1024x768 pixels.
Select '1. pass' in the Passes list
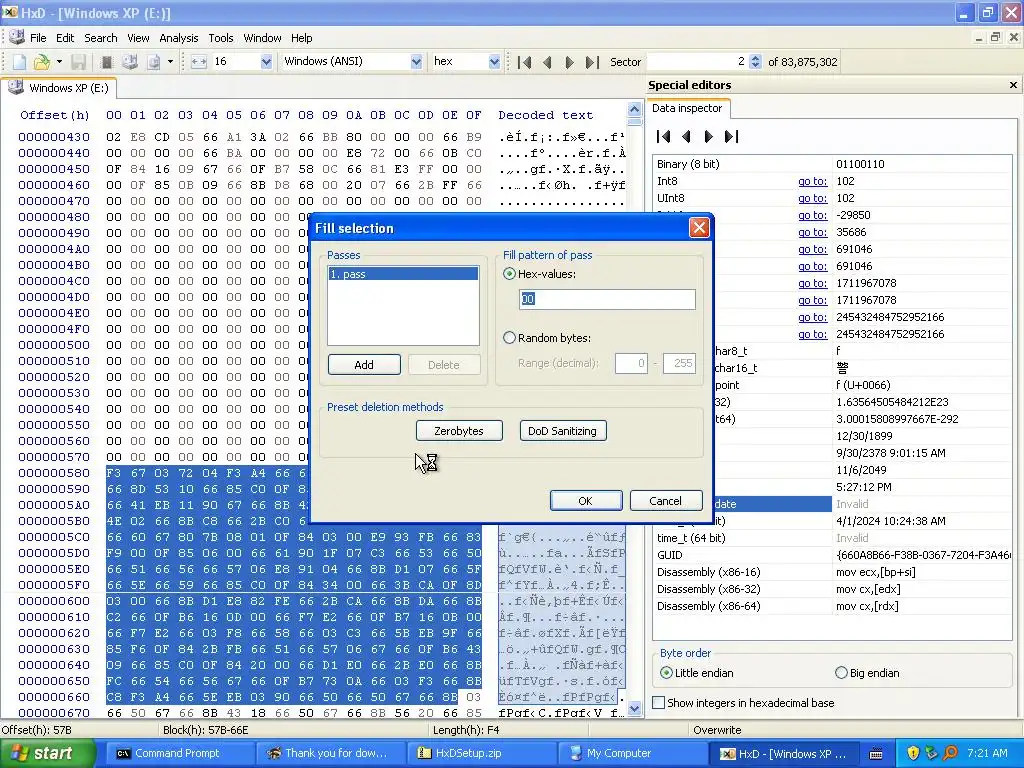403,274
